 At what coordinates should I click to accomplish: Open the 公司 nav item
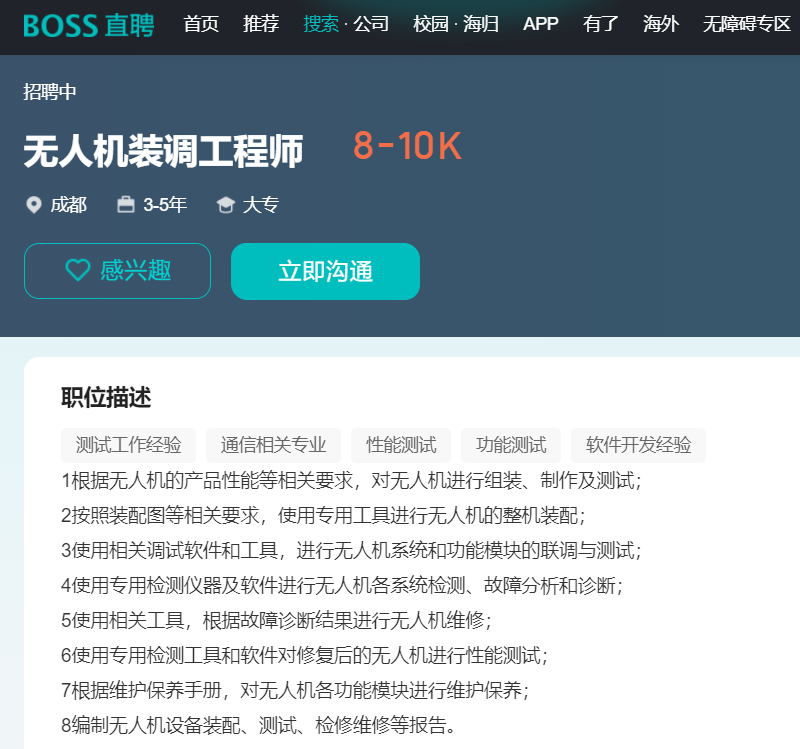coord(371,24)
